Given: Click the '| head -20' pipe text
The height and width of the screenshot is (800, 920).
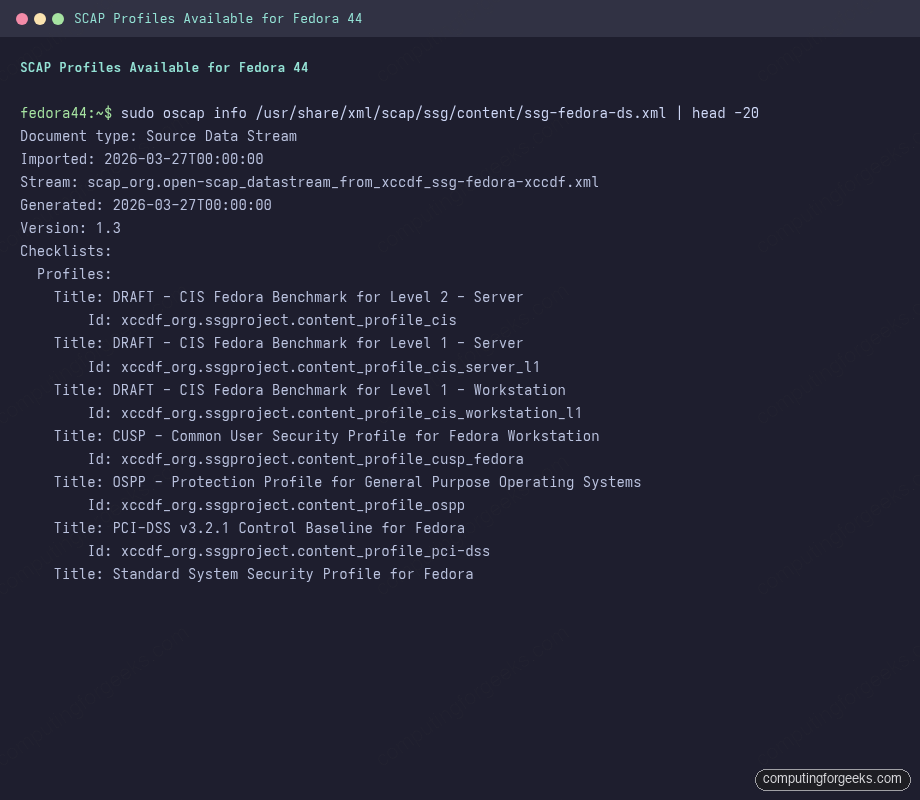Looking at the screenshot, I should tap(717, 113).
